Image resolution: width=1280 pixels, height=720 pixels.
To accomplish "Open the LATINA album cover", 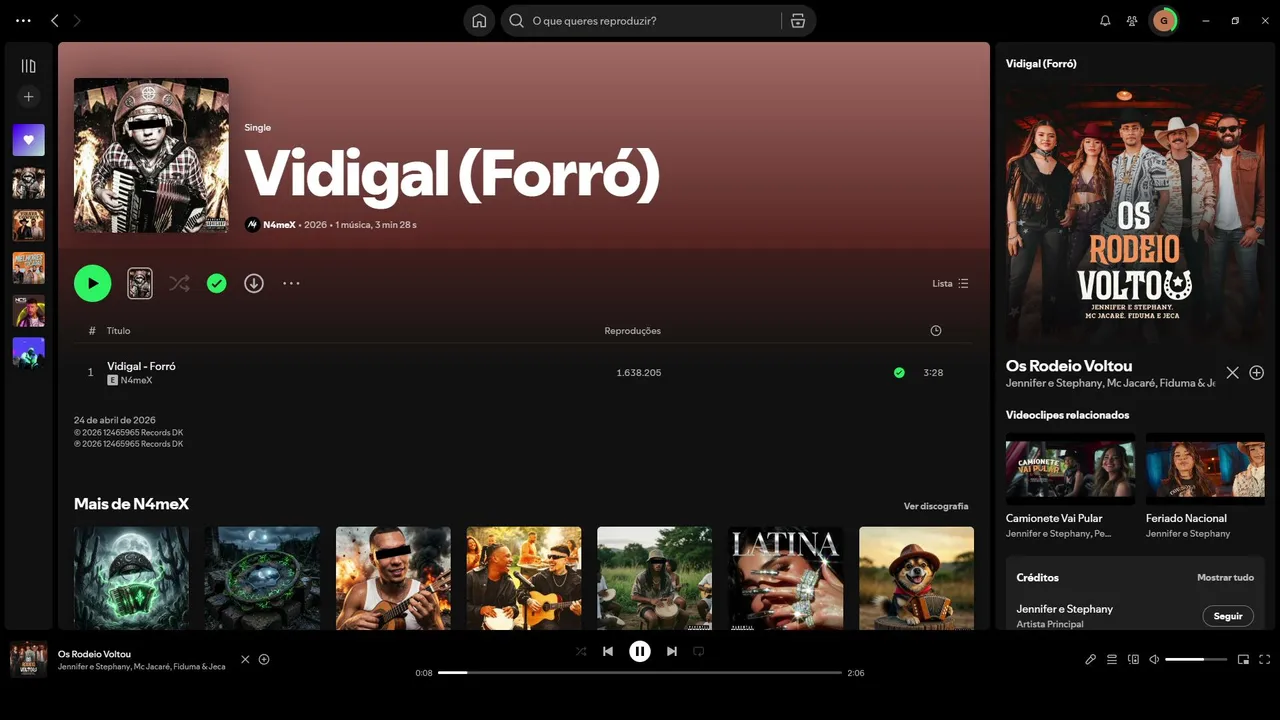I will (x=785, y=578).
